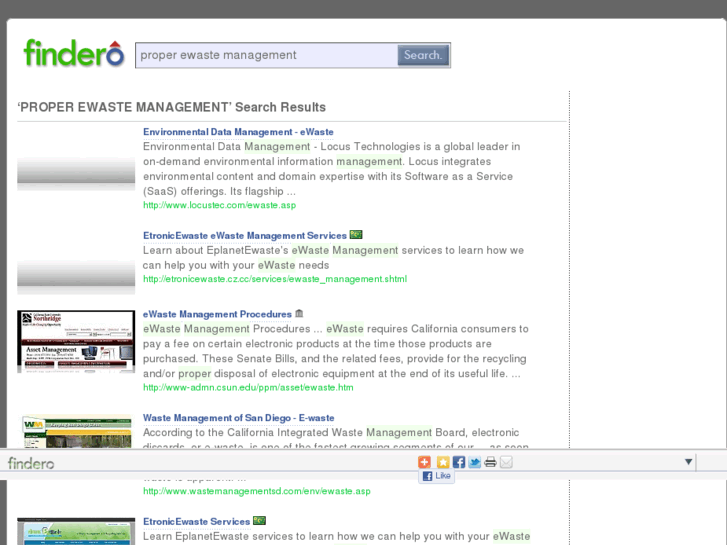This screenshot has height=545, width=727.
Task: Click the email envelope icon
Action: (x=506, y=462)
